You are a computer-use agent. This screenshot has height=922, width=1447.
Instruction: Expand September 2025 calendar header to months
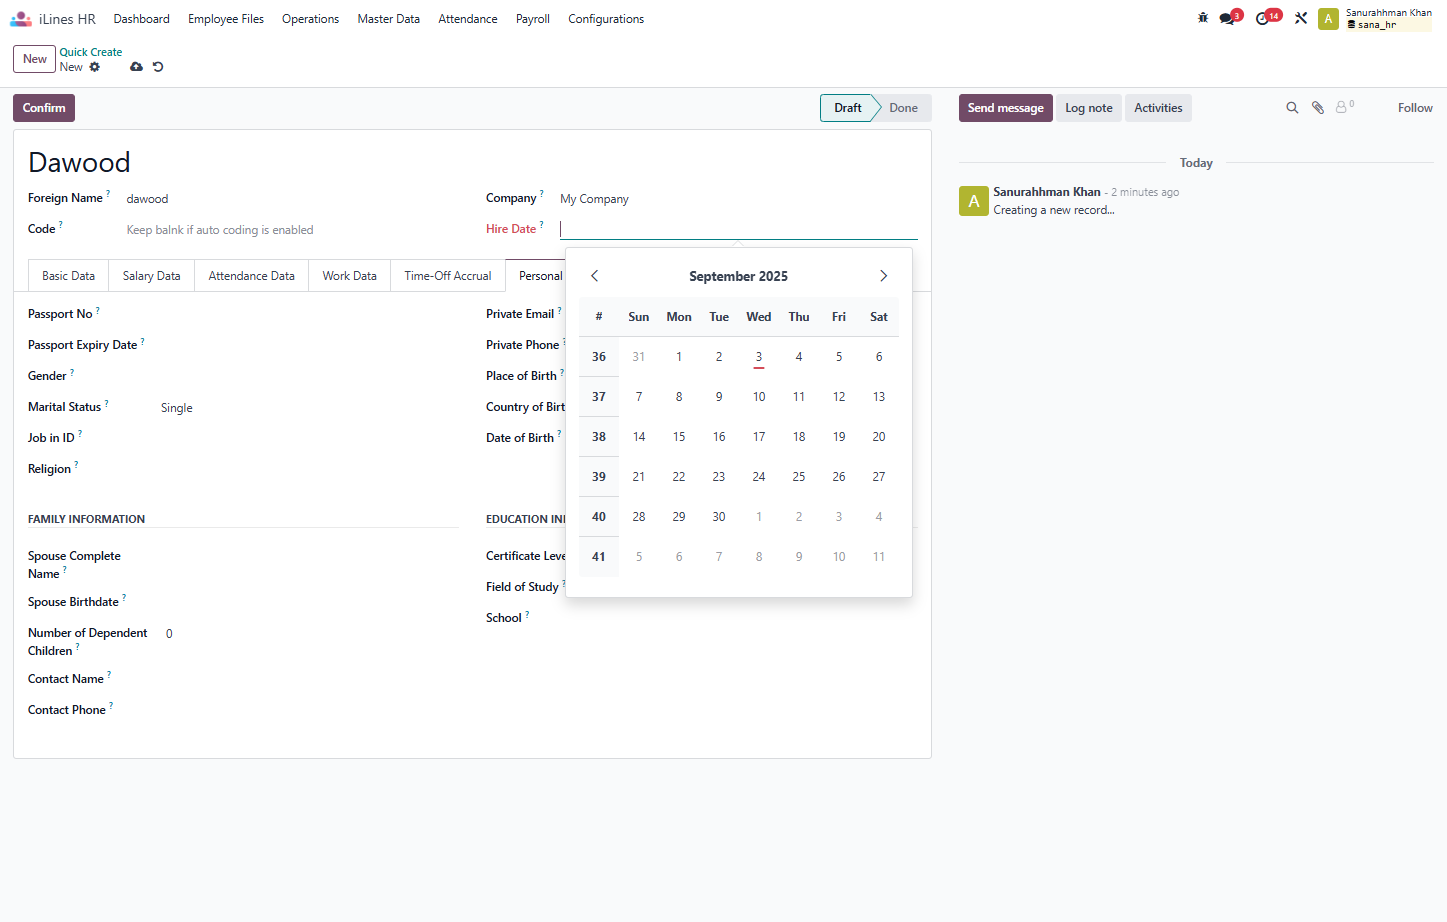739,276
